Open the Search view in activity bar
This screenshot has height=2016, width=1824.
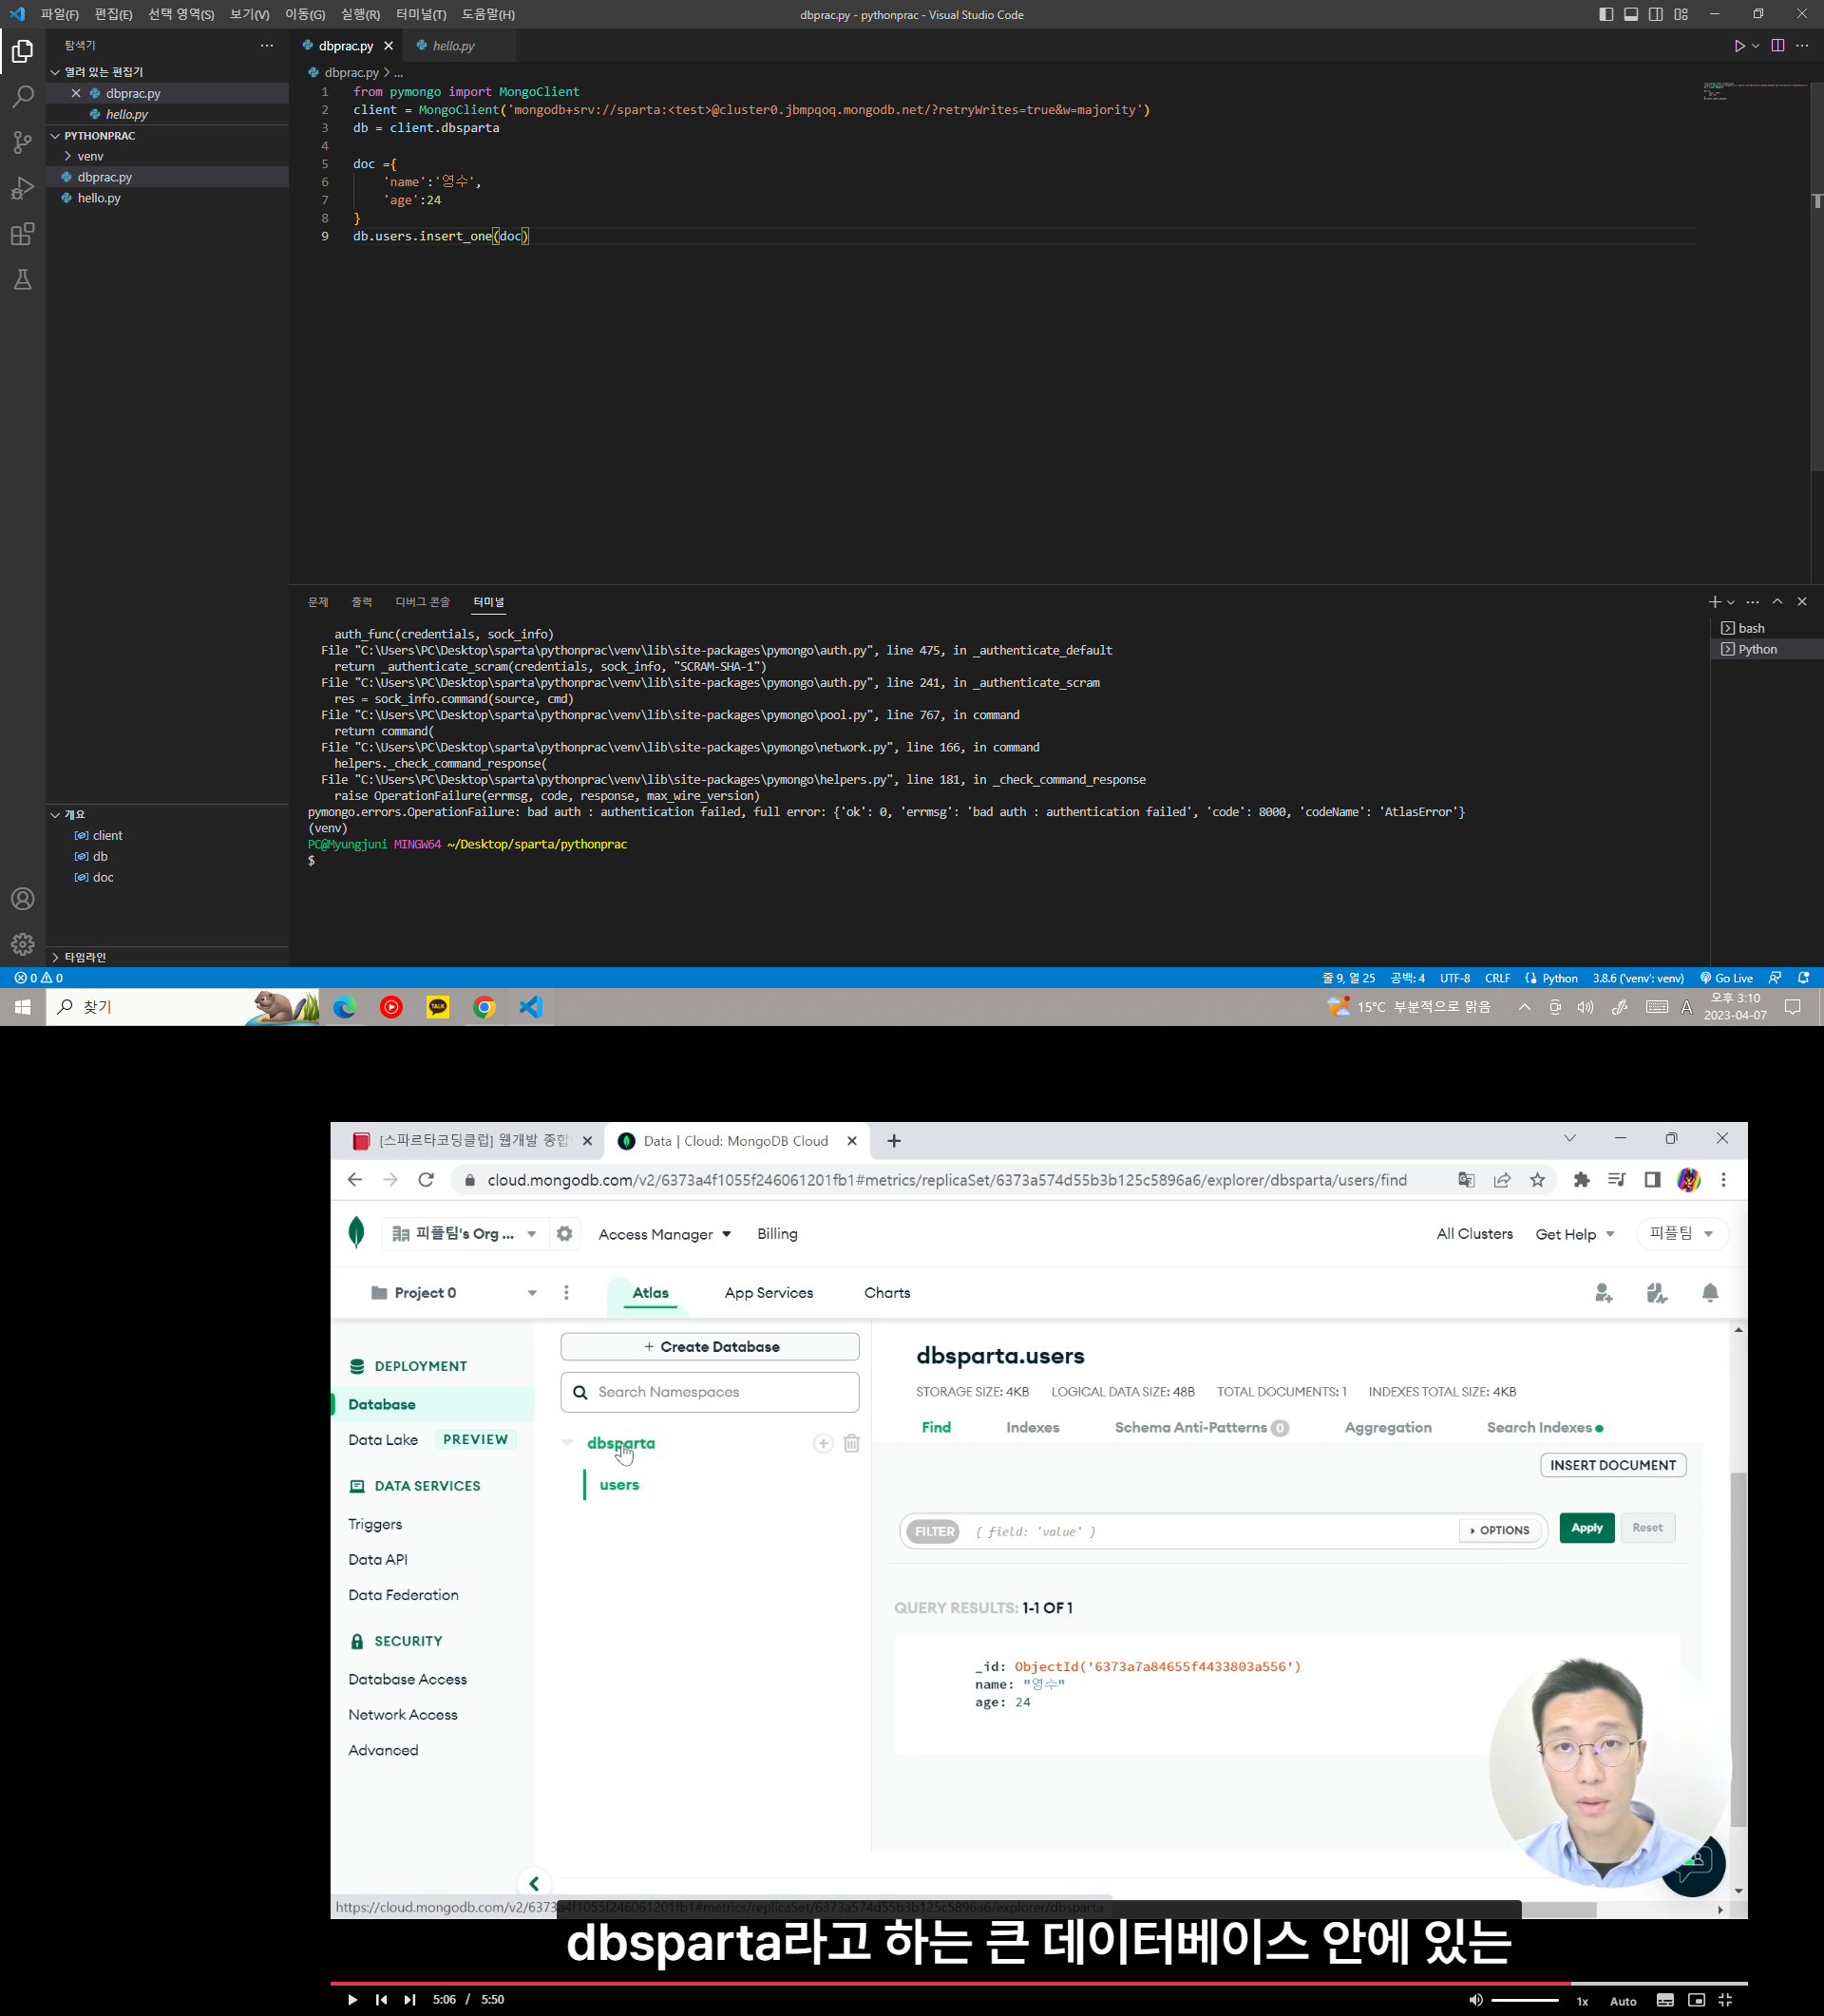[22, 97]
